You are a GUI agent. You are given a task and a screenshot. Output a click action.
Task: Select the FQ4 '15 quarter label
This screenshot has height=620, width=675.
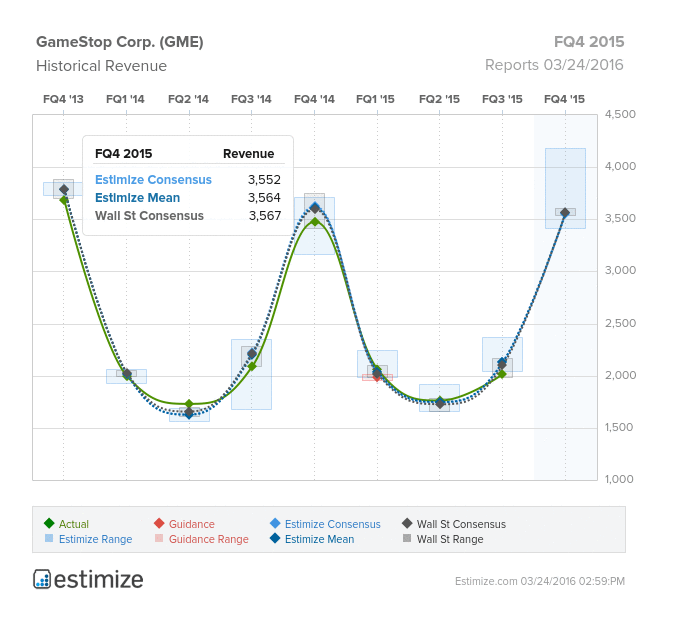click(x=564, y=99)
